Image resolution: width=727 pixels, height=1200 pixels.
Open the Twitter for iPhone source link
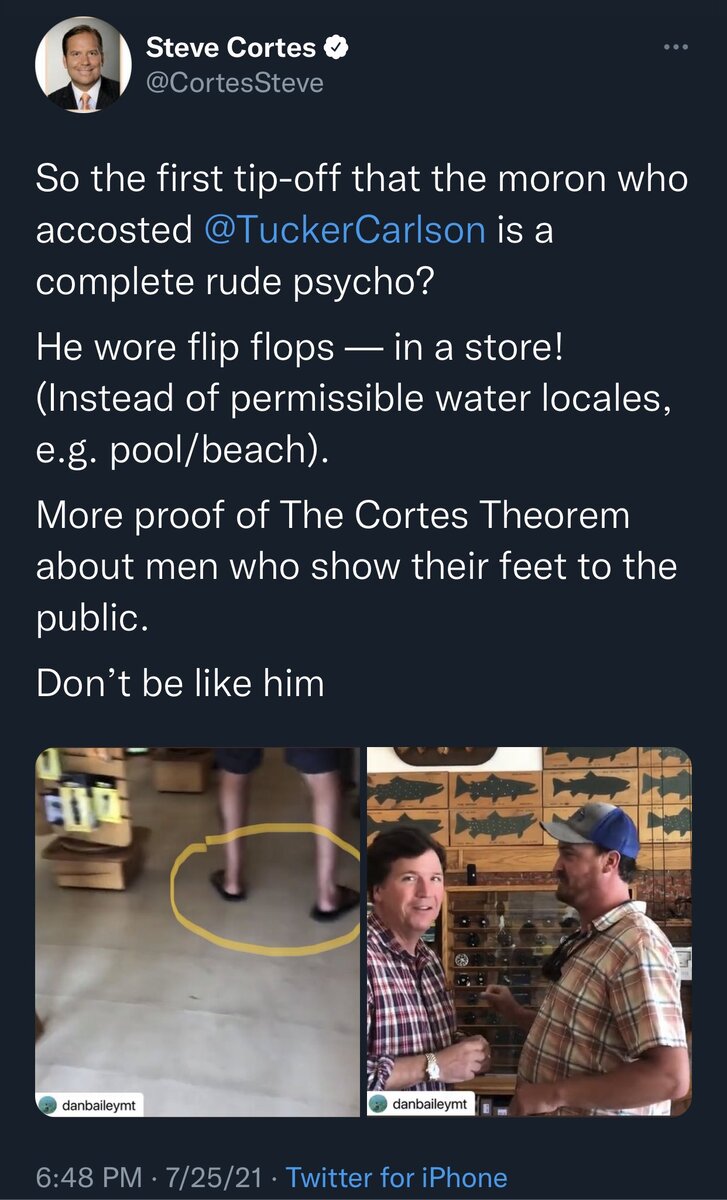(396, 1178)
